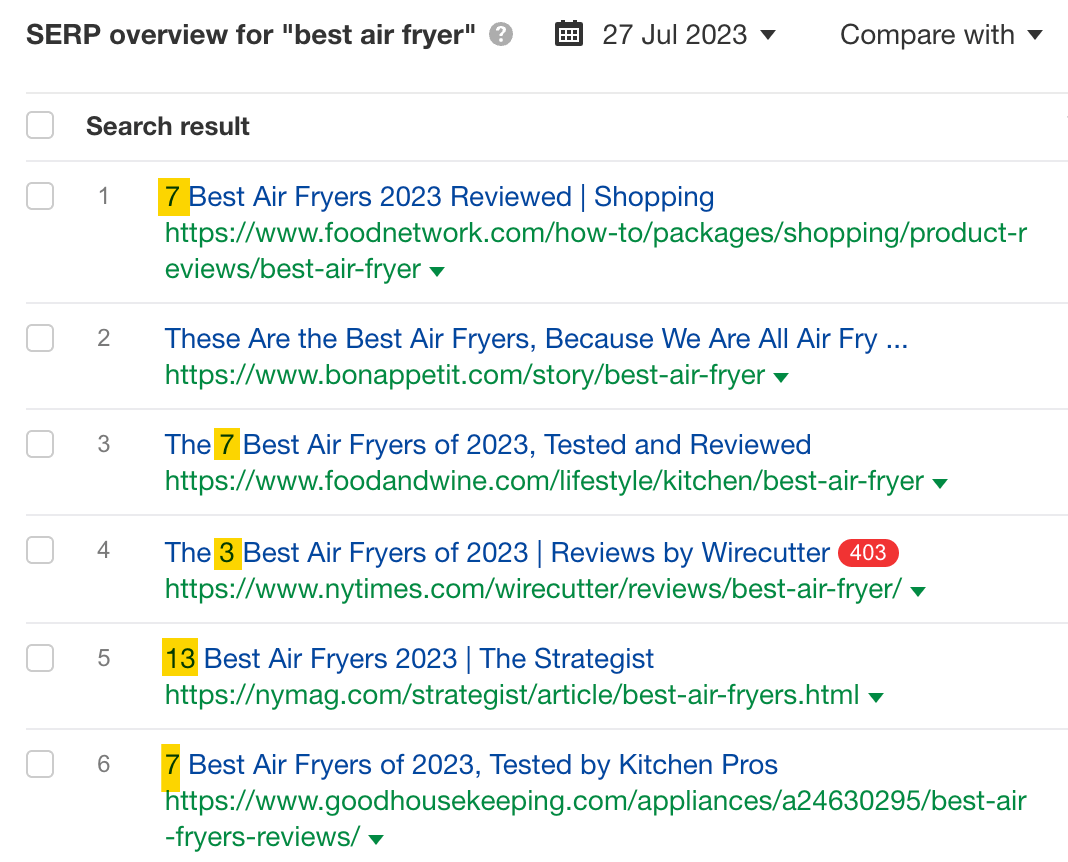Click the 13 Best Air Fryers Strategist link
The image size is (1068, 862).
tap(408, 658)
